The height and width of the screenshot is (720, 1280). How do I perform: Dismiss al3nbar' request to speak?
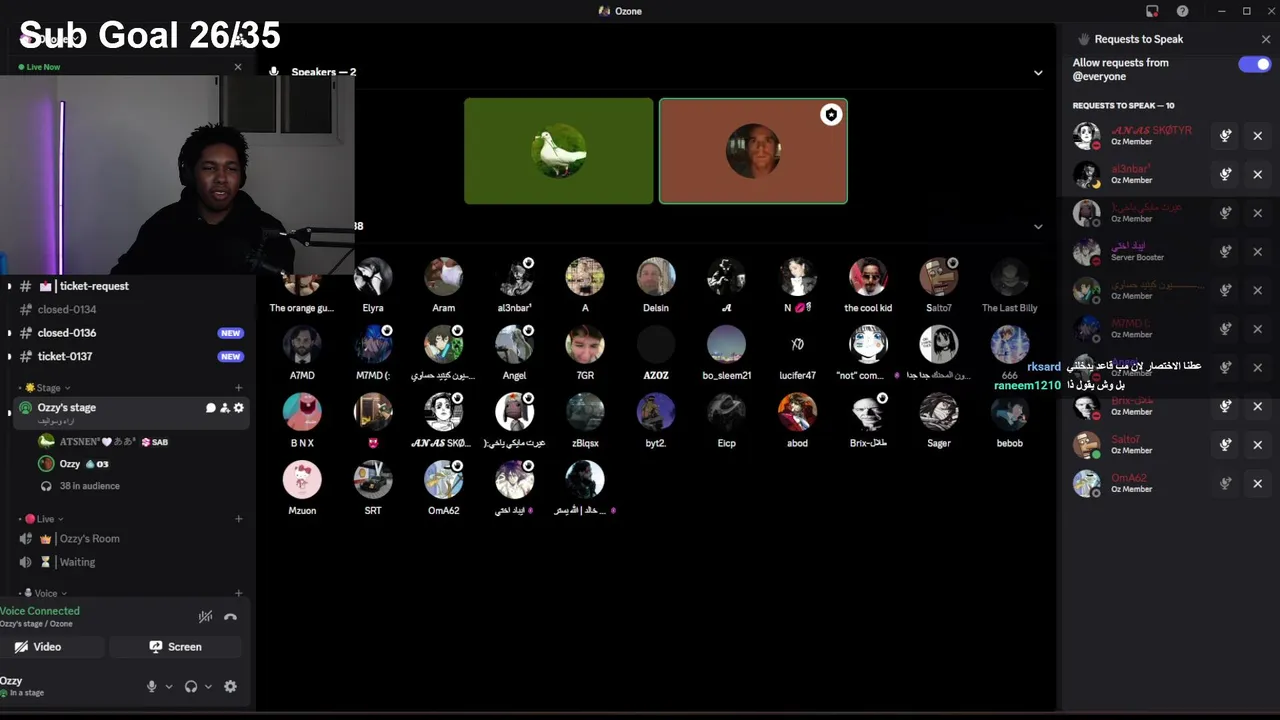point(1258,174)
